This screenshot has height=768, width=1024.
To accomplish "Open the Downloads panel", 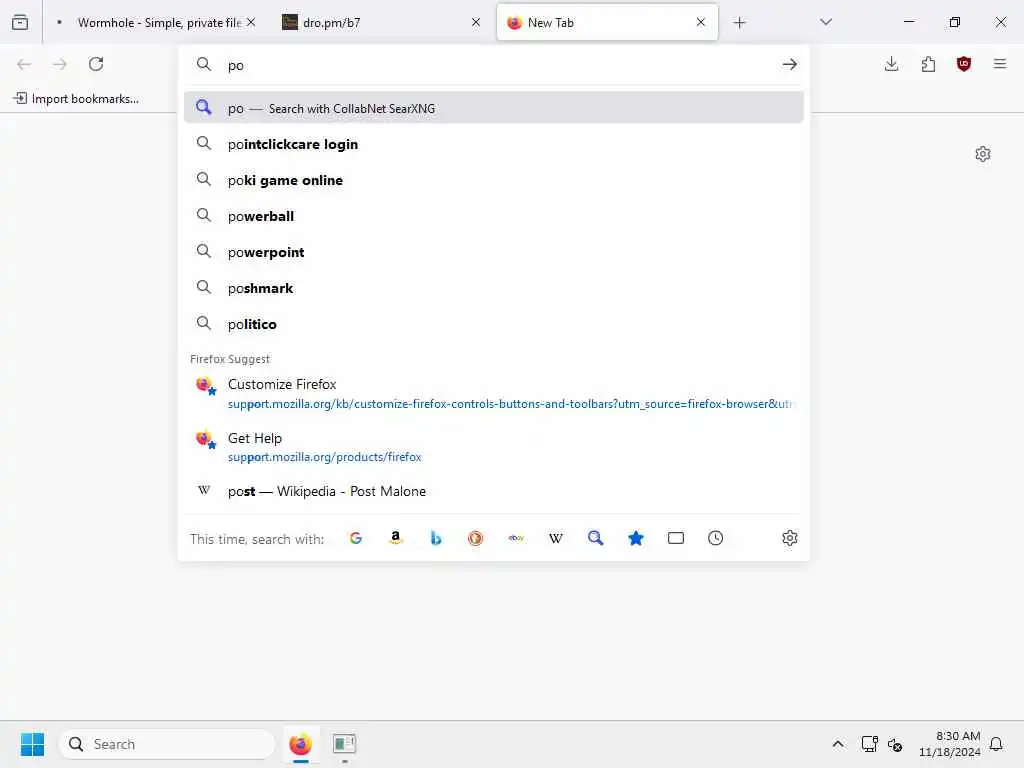I will 891,64.
